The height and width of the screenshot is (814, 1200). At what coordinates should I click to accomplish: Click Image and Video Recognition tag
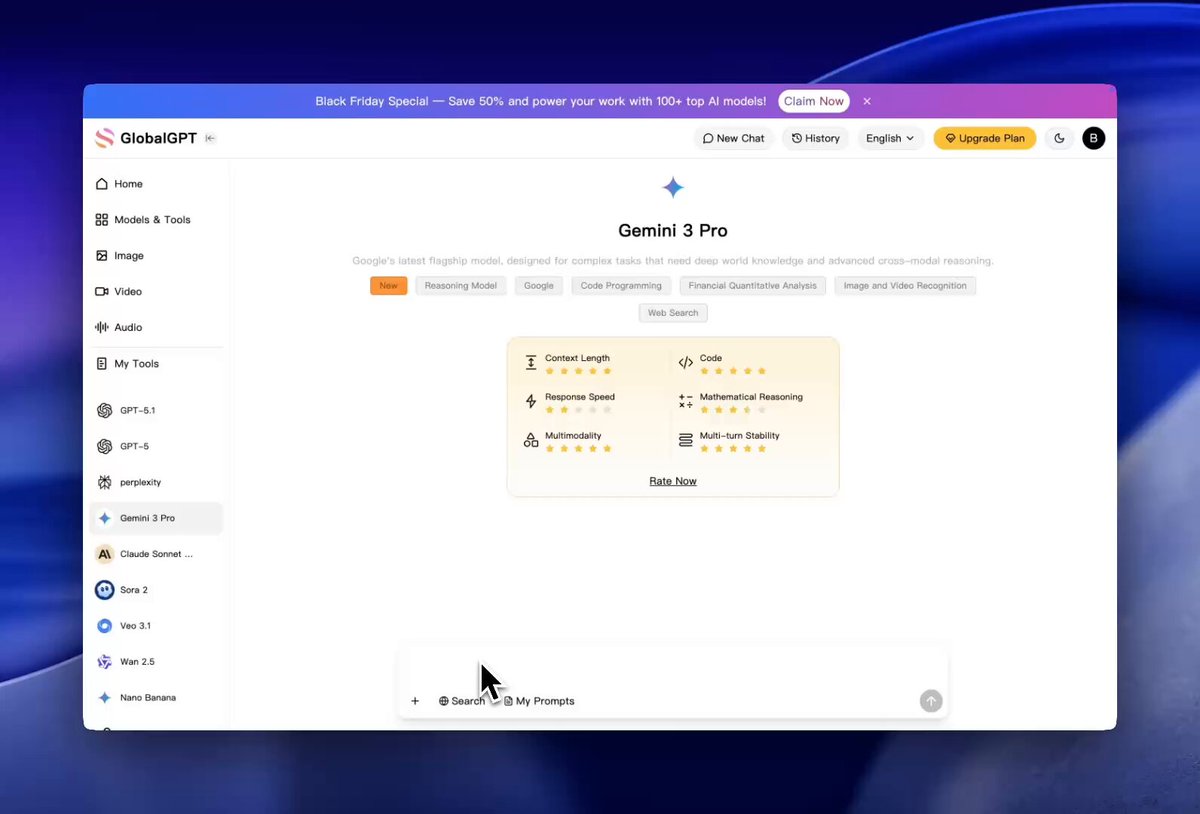[905, 286]
